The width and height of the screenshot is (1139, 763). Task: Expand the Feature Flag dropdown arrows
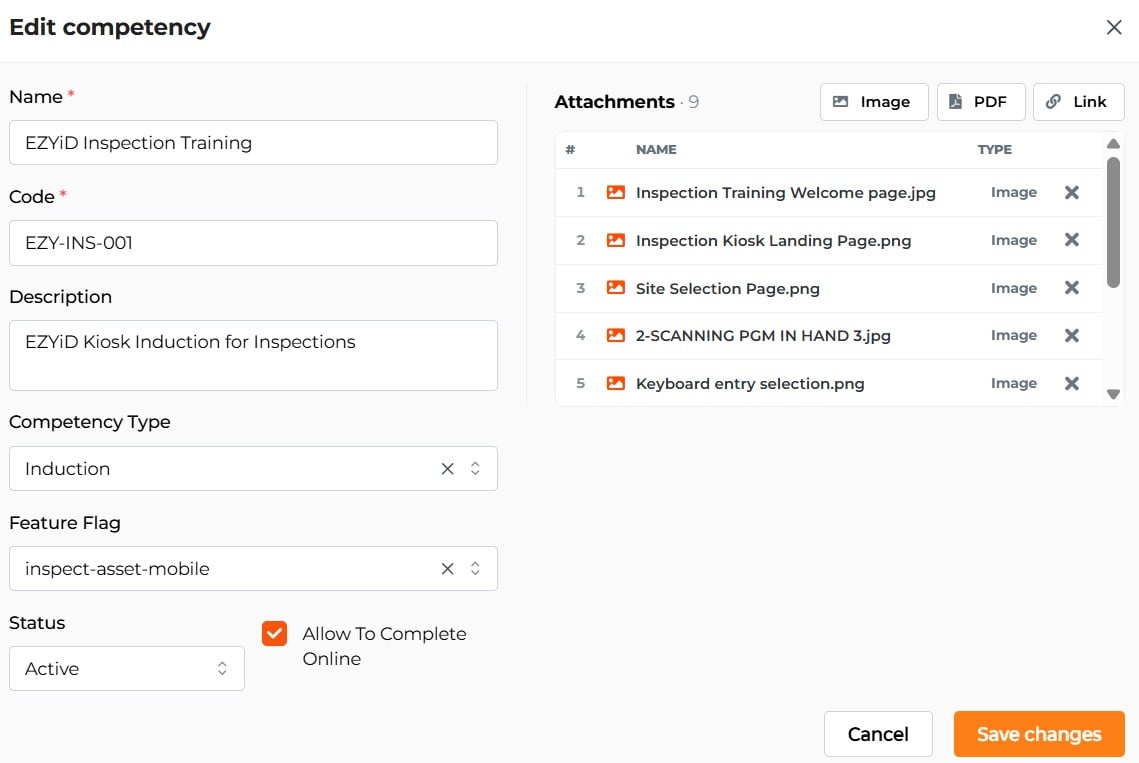point(475,568)
